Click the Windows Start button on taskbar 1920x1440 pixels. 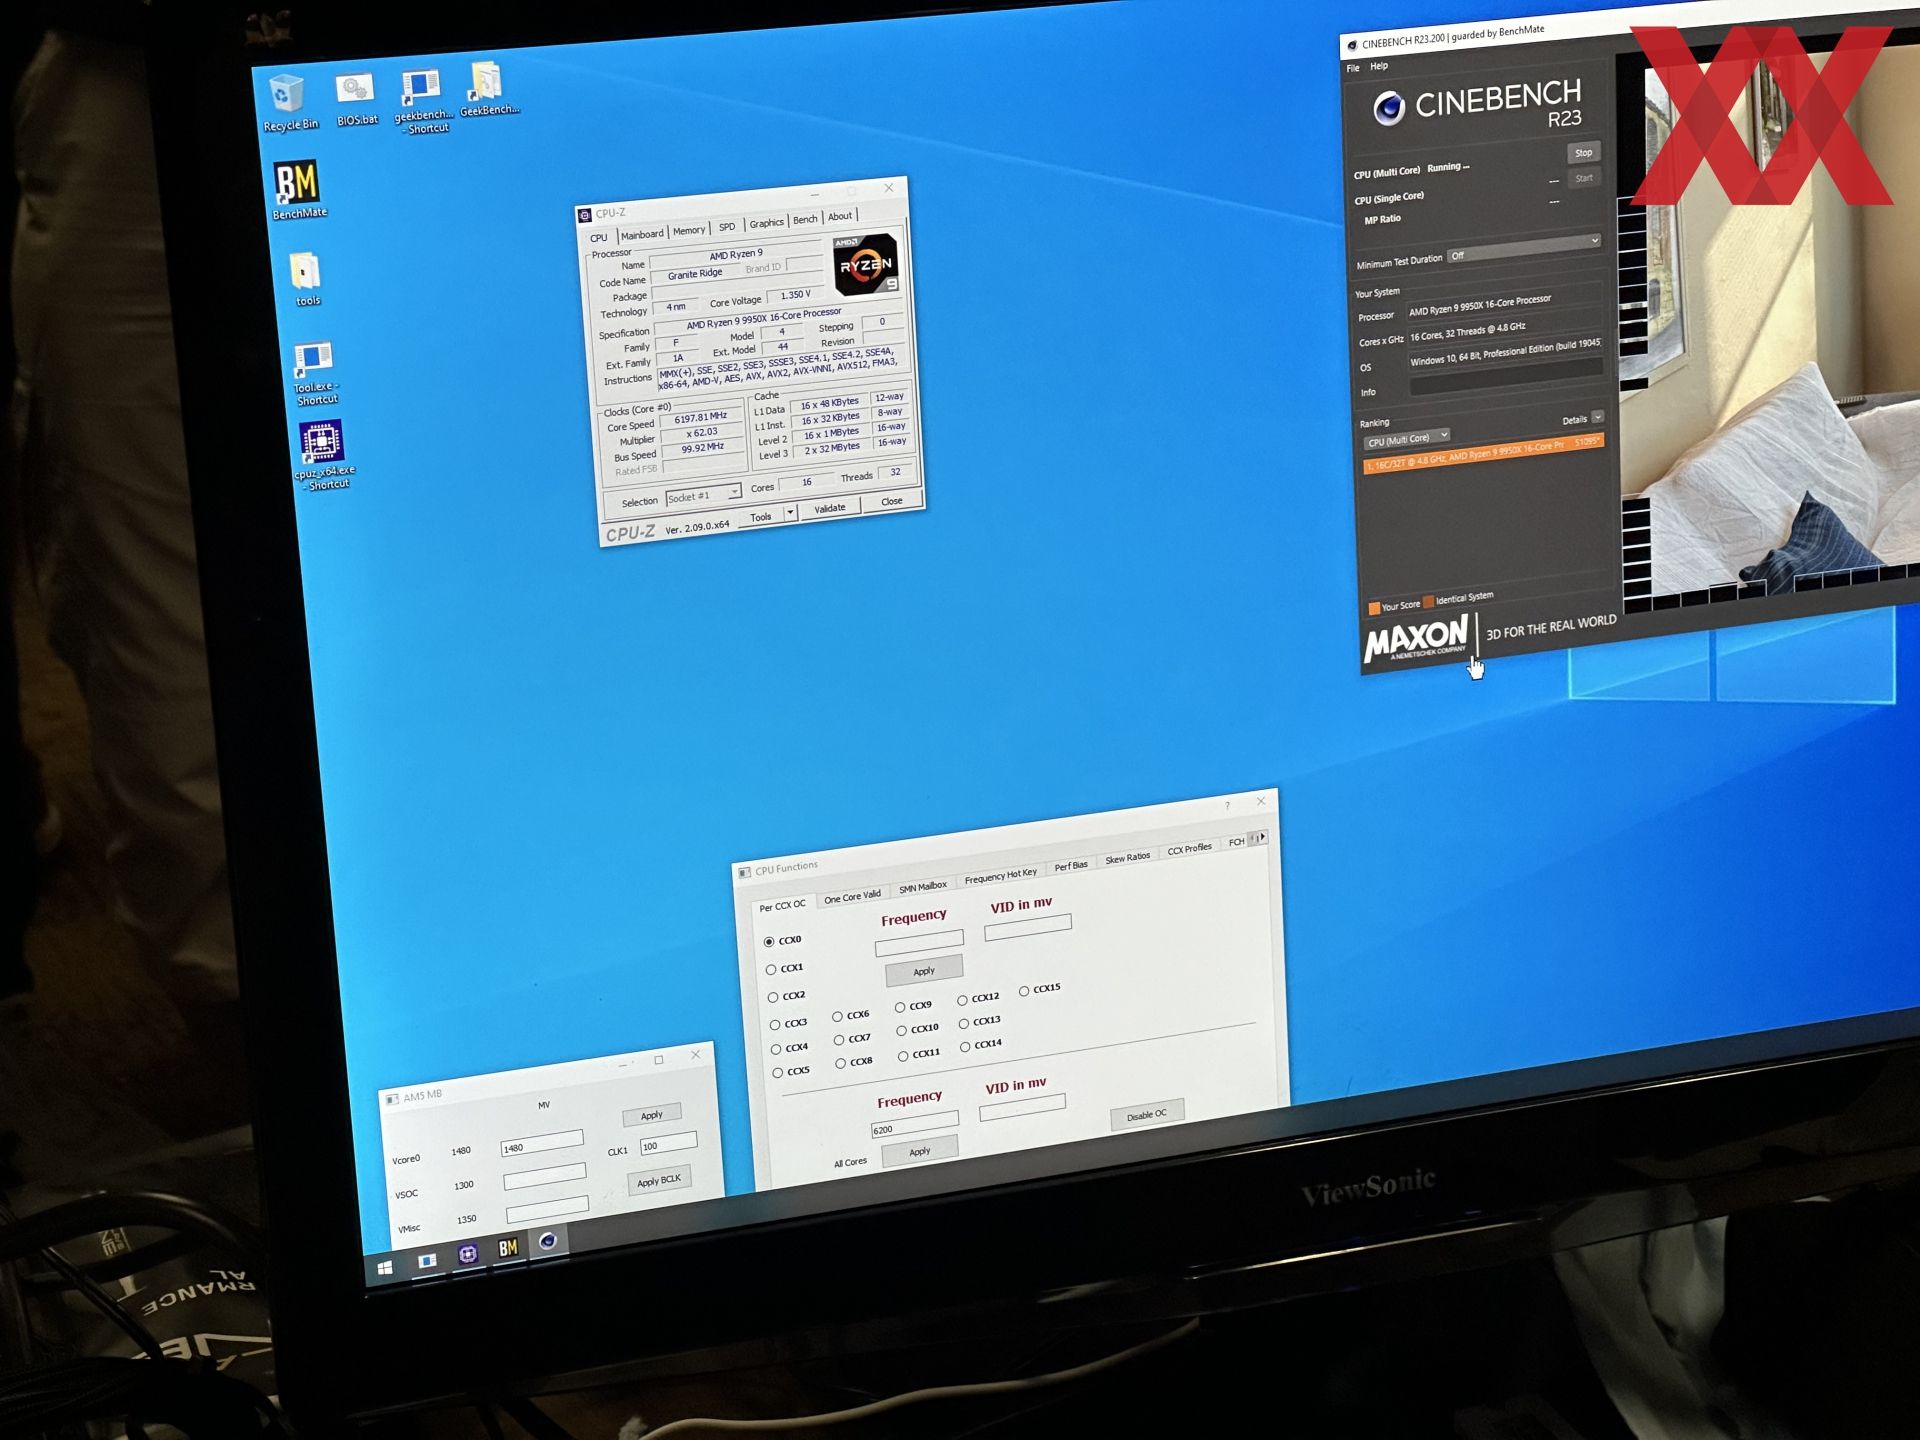tap(385, 1268)
